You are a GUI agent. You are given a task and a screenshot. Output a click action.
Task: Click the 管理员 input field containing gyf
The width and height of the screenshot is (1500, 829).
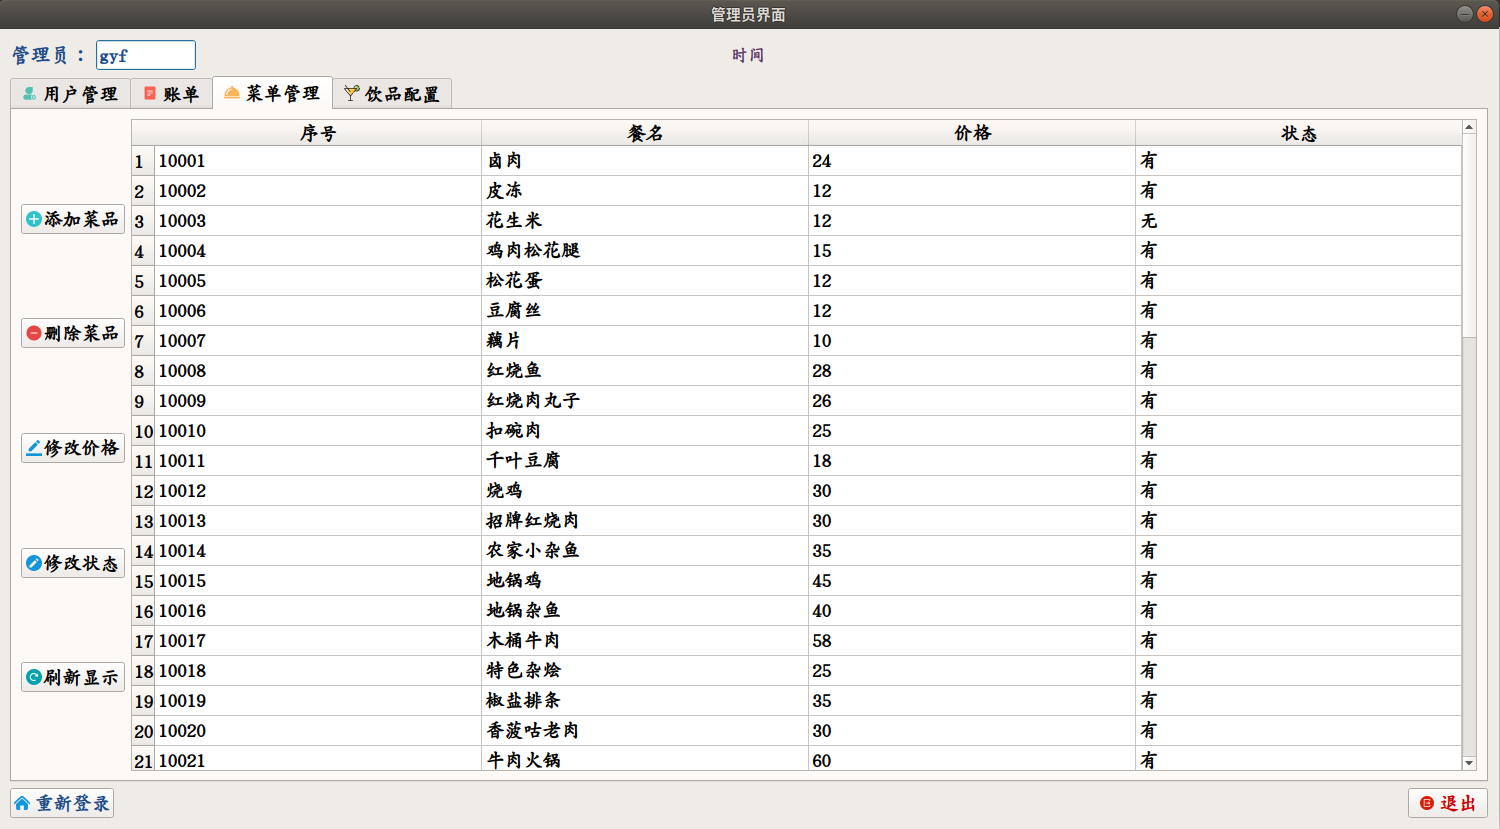[x=146, y=55]
